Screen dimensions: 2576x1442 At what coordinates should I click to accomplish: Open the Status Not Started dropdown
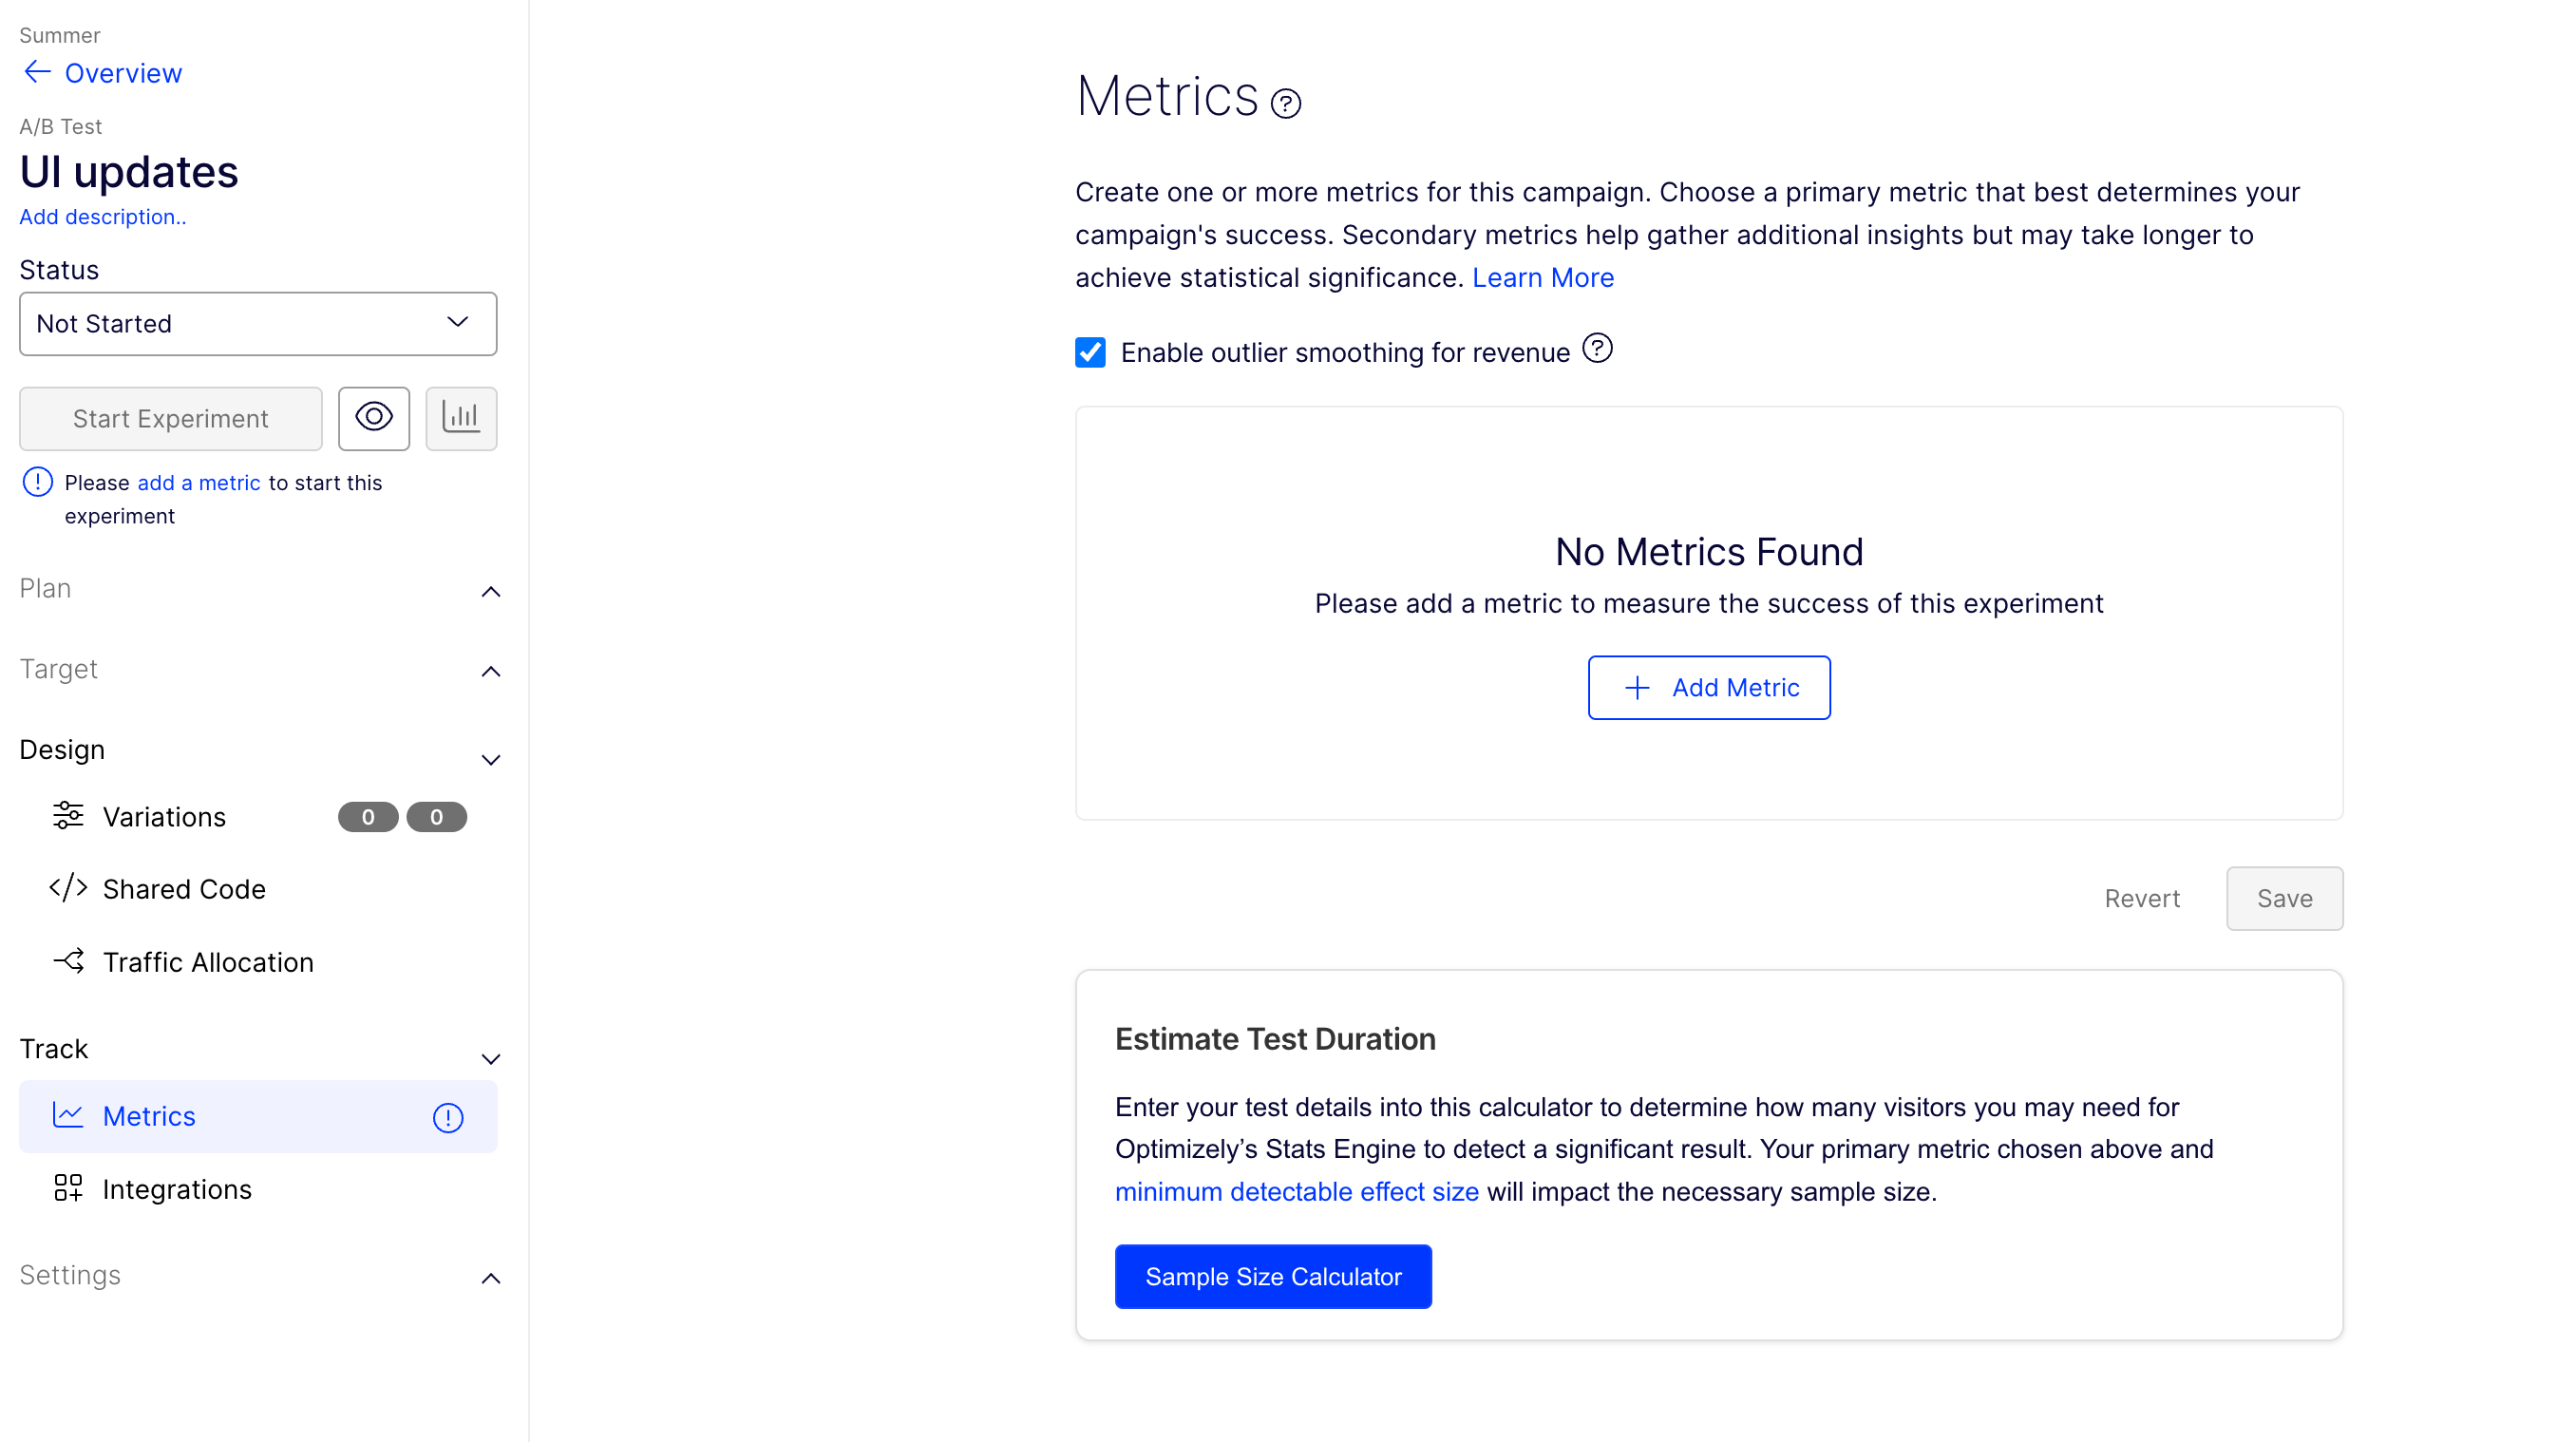(x=257, y=323)
